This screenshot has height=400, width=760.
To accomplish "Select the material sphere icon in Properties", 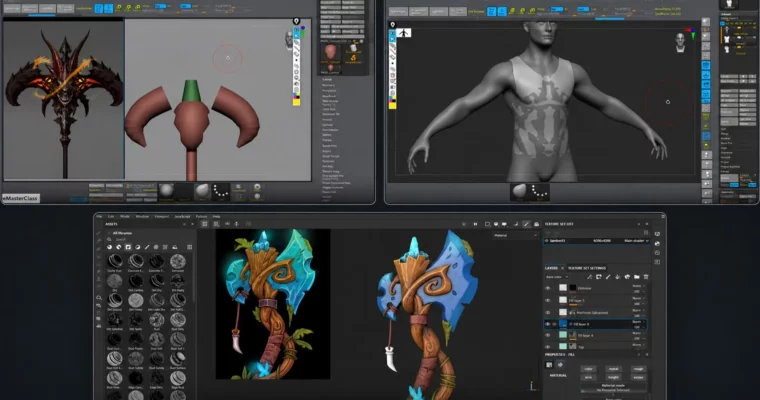I will pyautogui.click(x=560, y=365).
